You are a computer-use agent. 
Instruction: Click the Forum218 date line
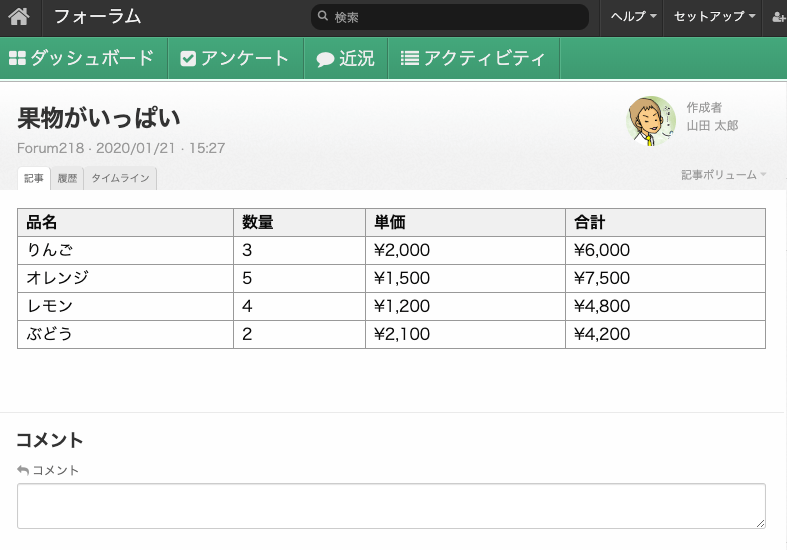121,149
